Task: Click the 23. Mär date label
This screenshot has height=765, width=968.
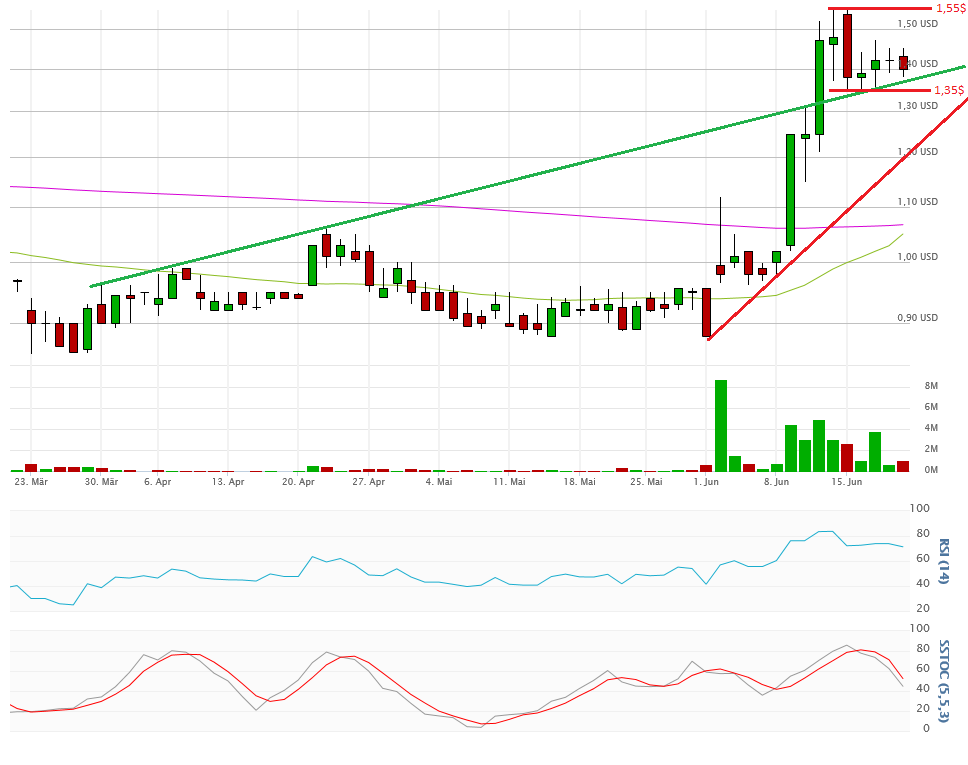Action: (x=32, y=482)
